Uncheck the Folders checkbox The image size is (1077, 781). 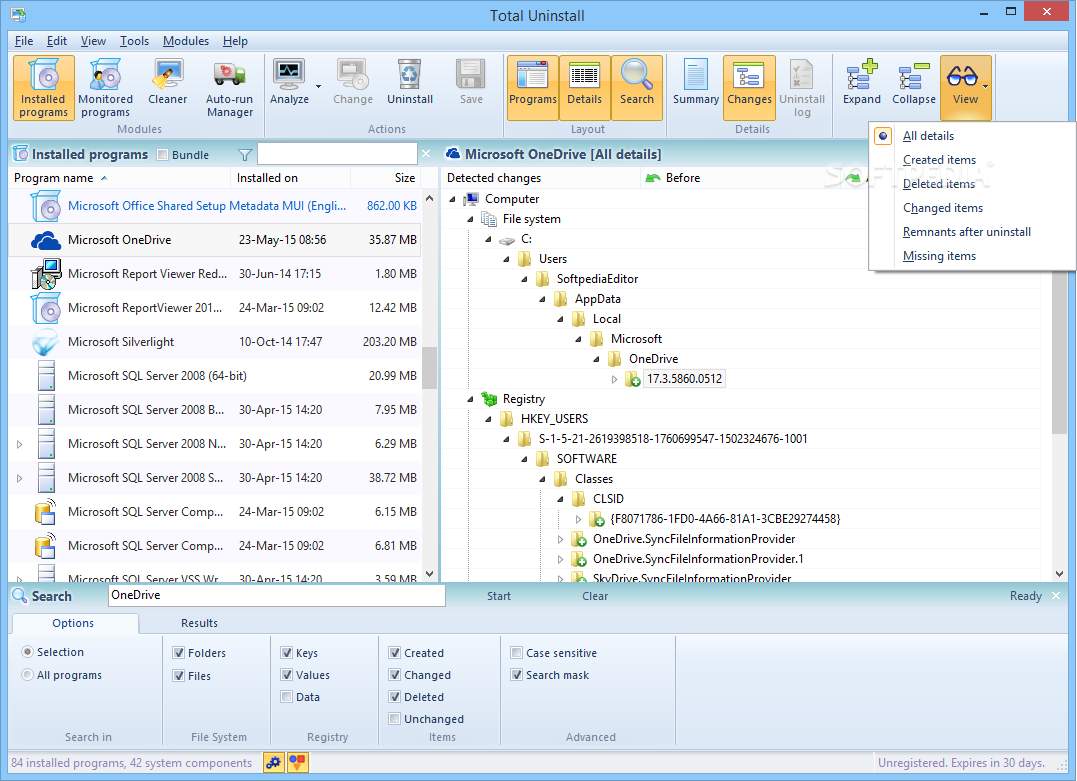click(x=179, y=653)
